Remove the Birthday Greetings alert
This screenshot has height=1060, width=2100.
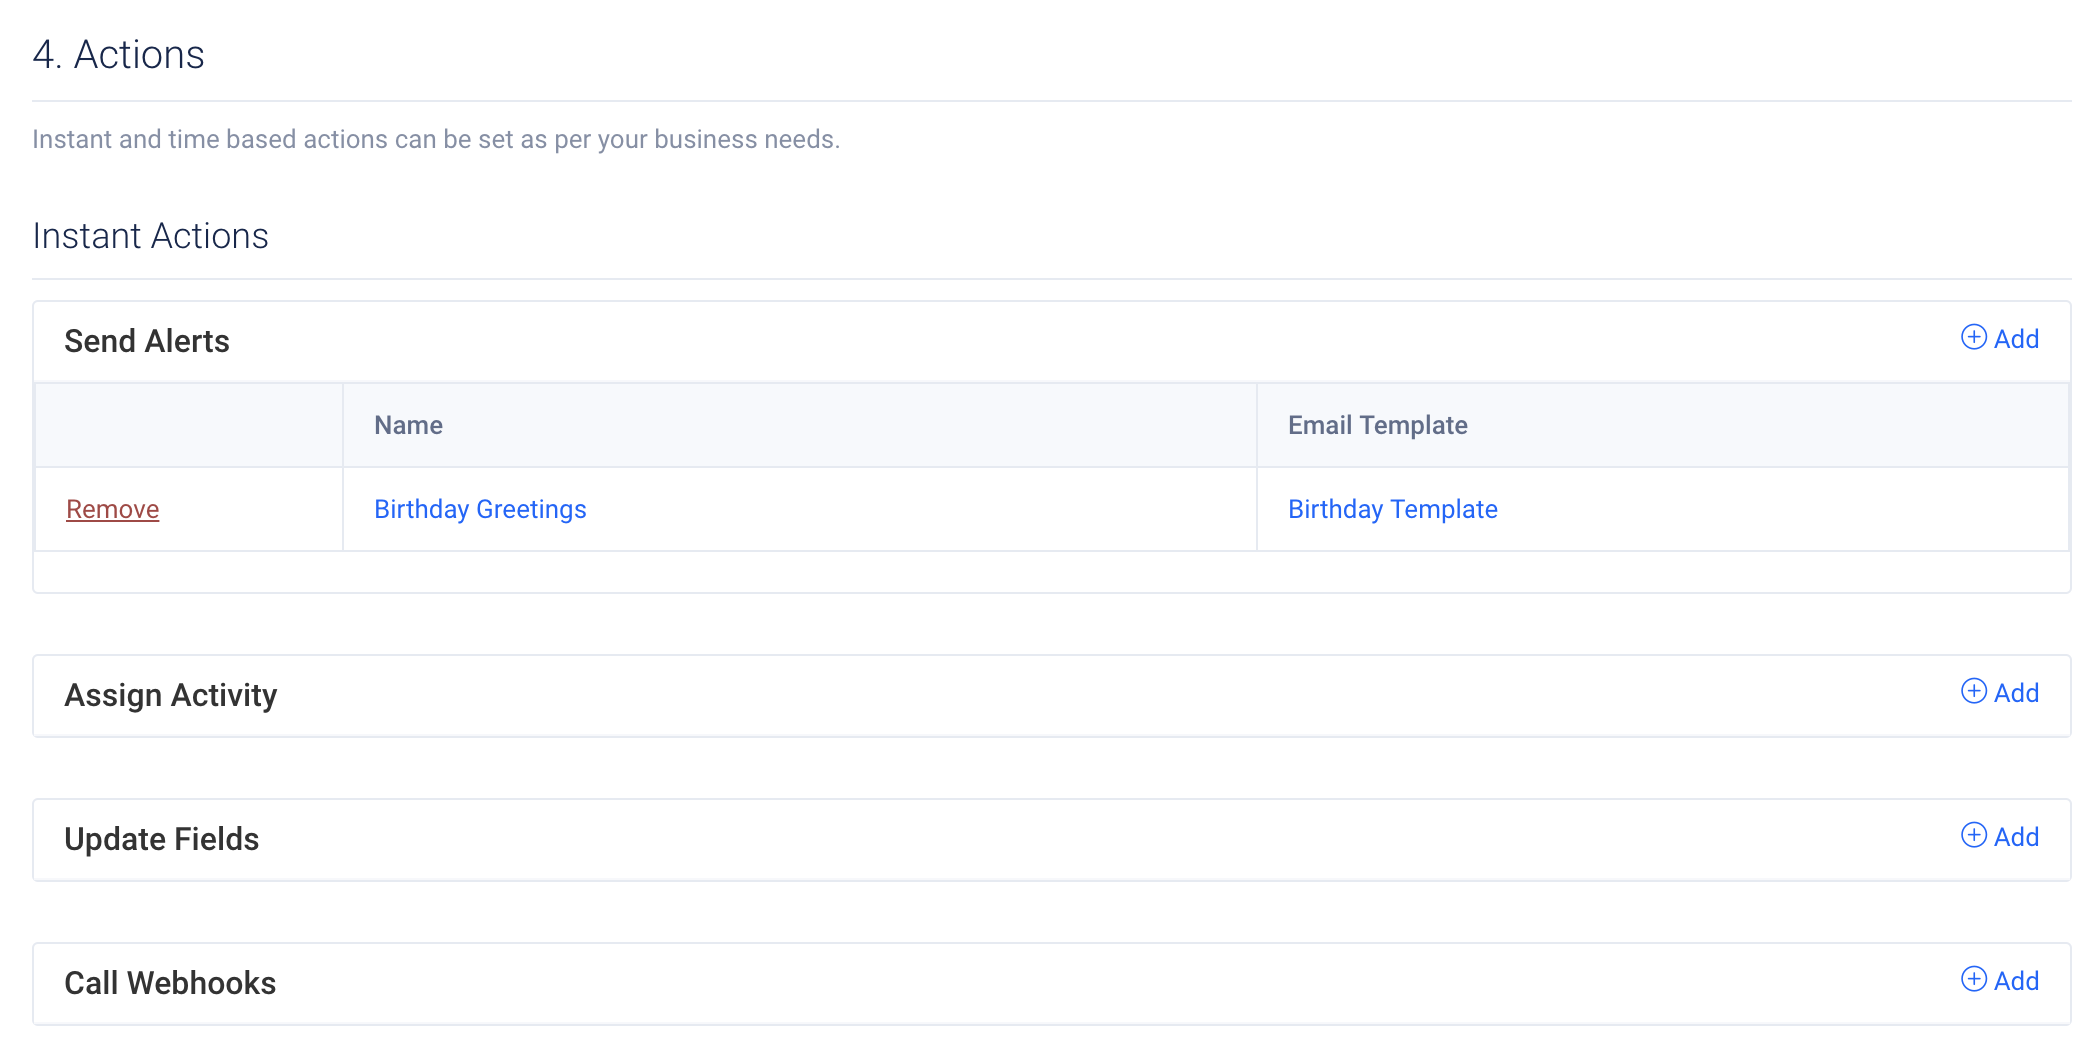point(113,509)
